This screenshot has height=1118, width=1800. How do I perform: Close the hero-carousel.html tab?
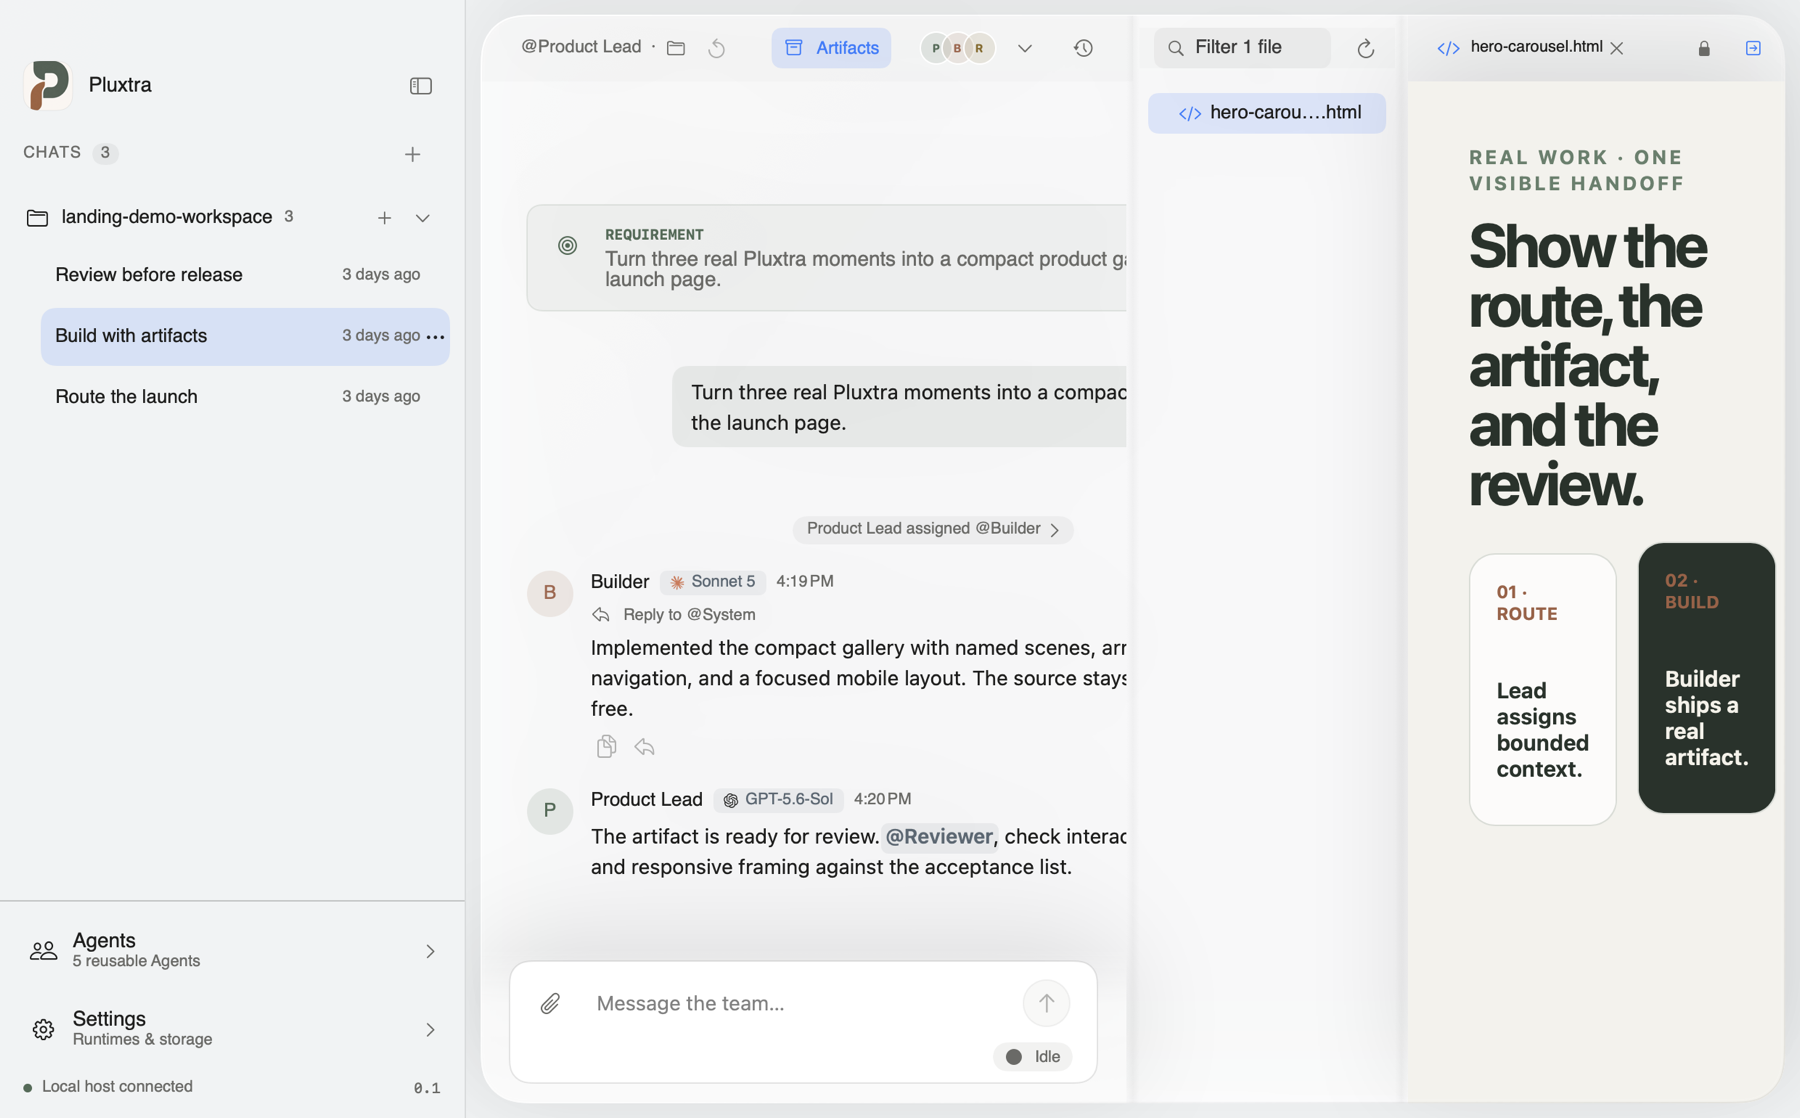tap(1617, 48)
